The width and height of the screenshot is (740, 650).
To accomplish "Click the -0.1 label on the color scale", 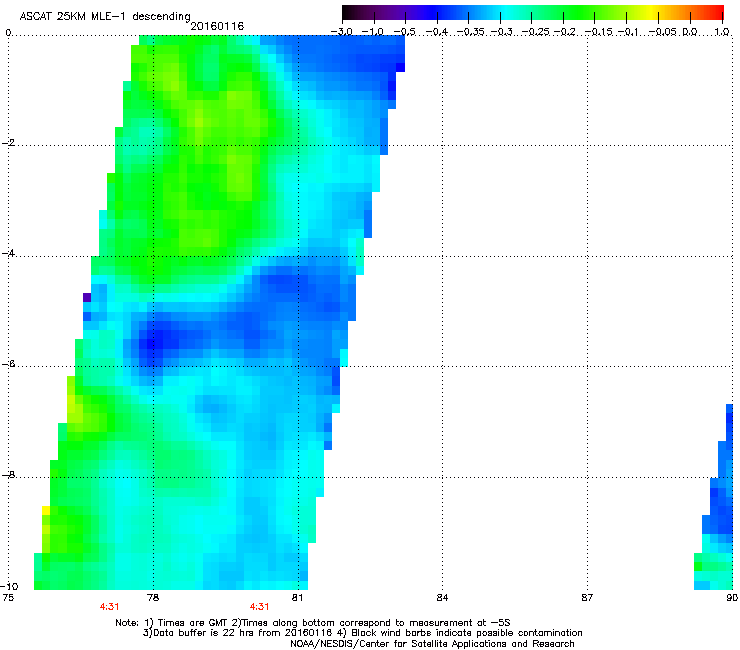I will tap(628, 32).
